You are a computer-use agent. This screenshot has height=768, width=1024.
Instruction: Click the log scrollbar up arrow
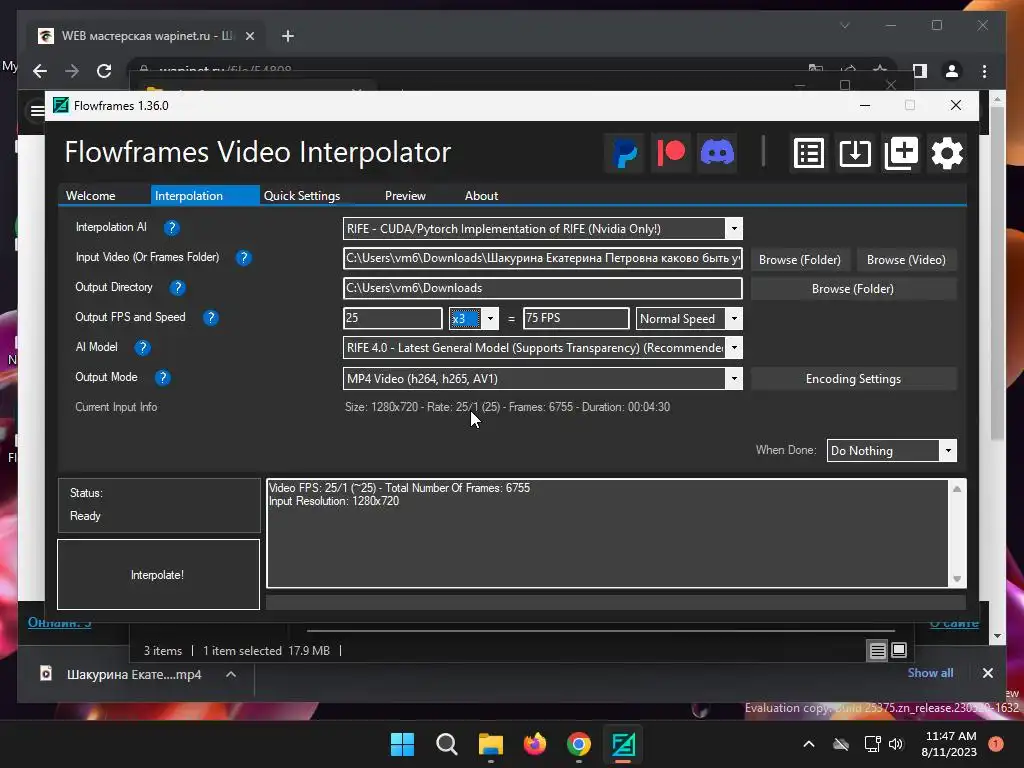click(x=957, y=489)
